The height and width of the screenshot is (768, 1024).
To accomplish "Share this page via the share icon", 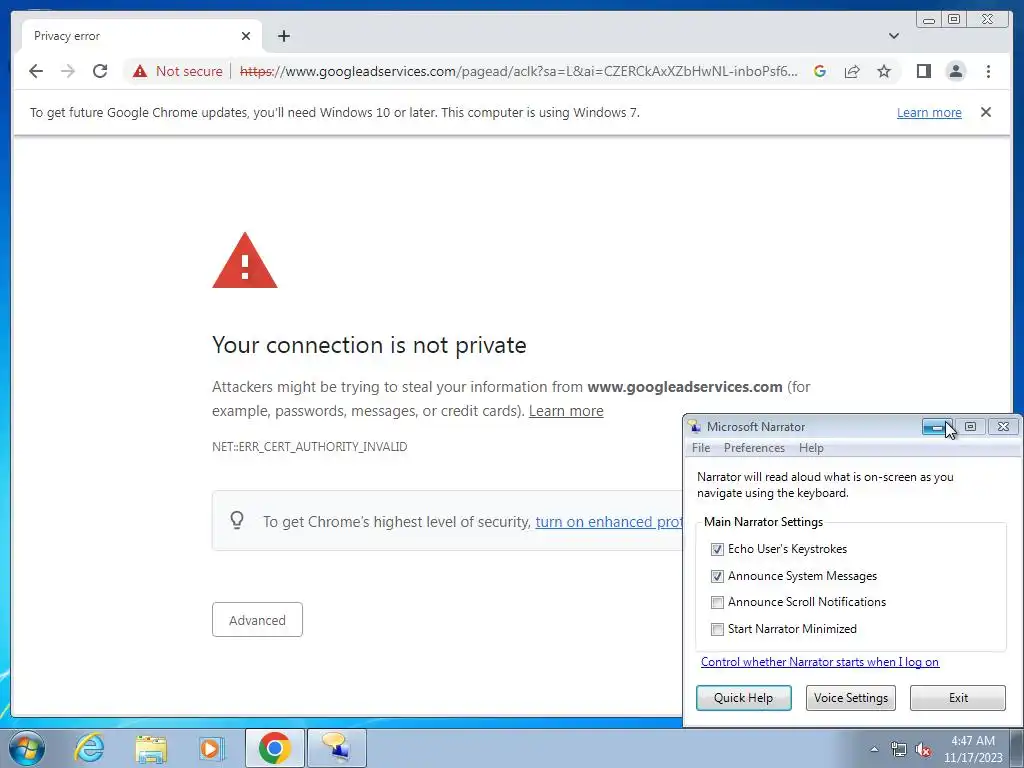I will (852, 71).
